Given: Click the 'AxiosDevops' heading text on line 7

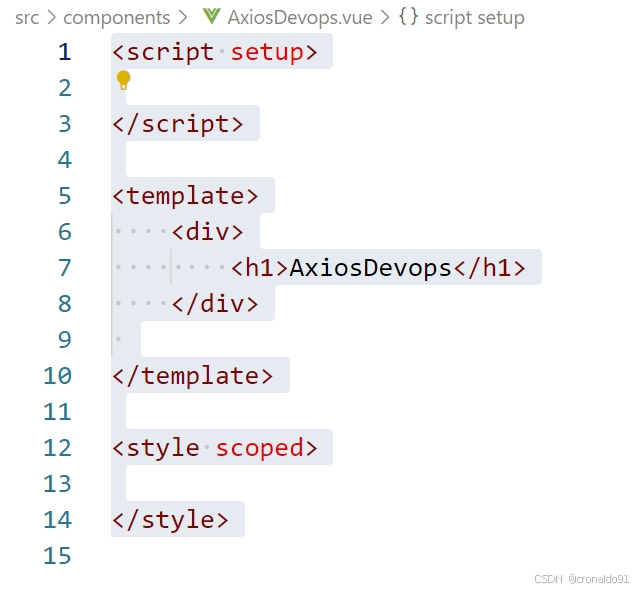Looking at the screenshot, I should [370, 268].
